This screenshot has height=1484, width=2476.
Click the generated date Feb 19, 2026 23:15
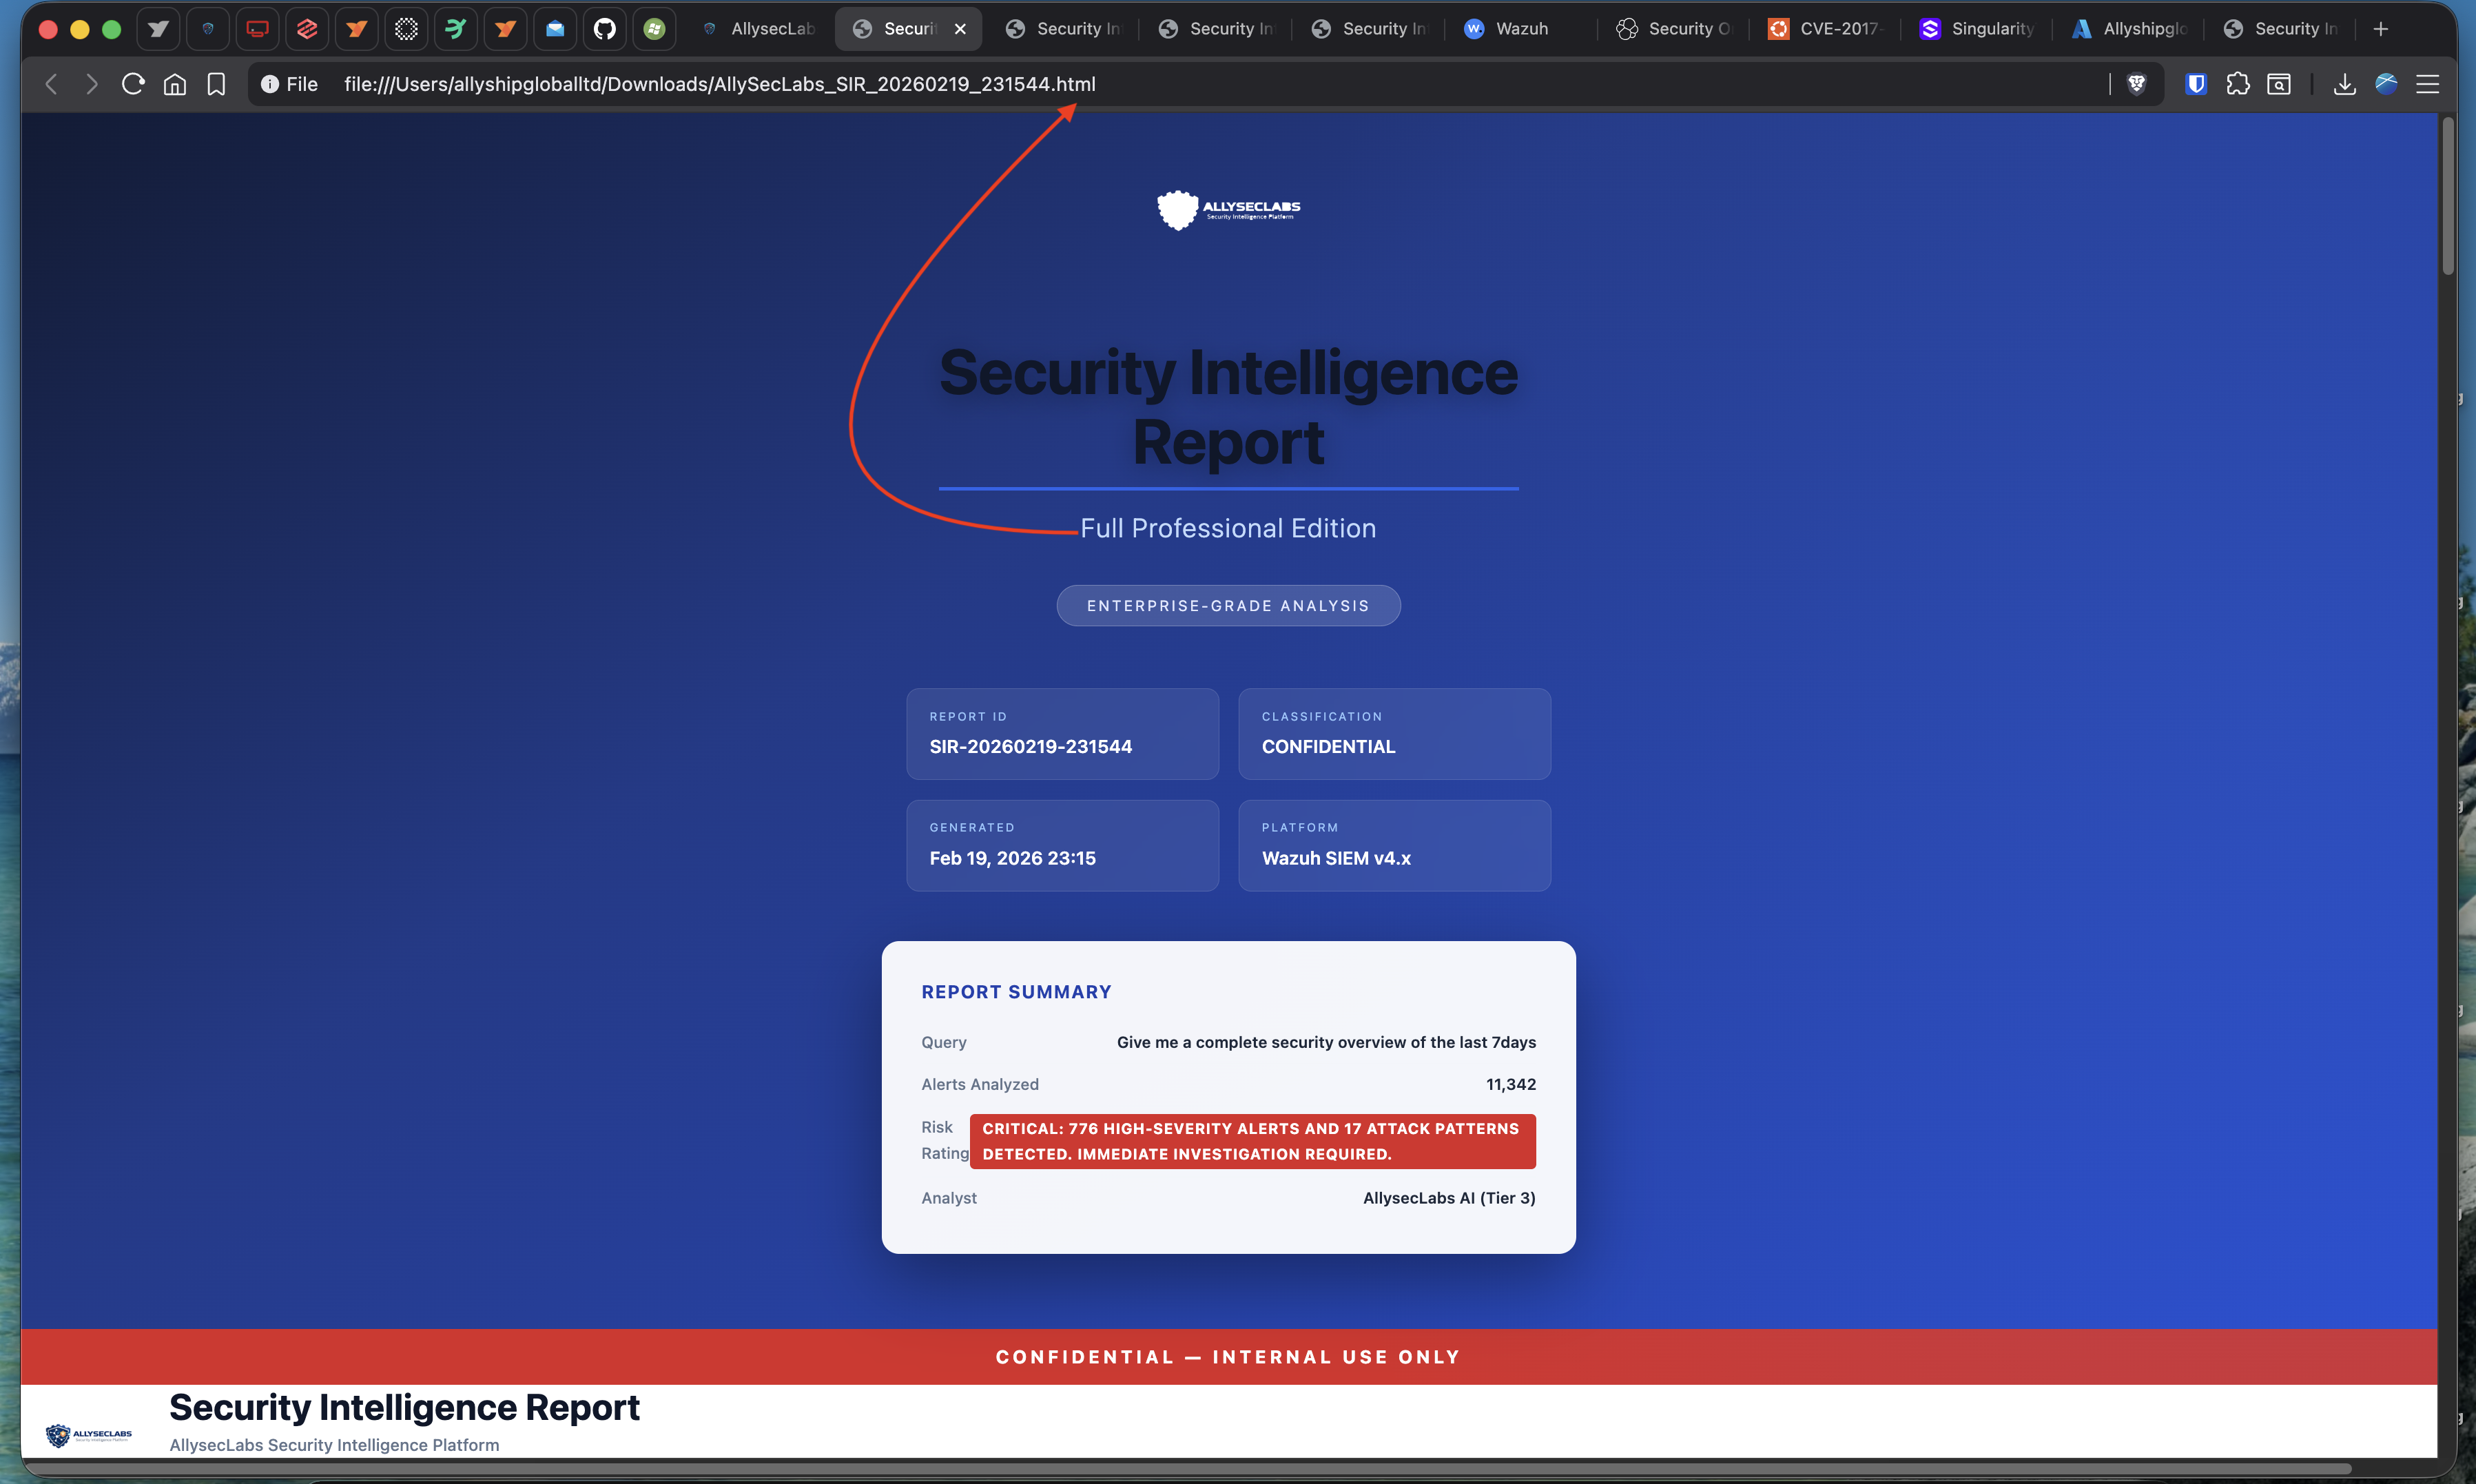click(1013, 858)
